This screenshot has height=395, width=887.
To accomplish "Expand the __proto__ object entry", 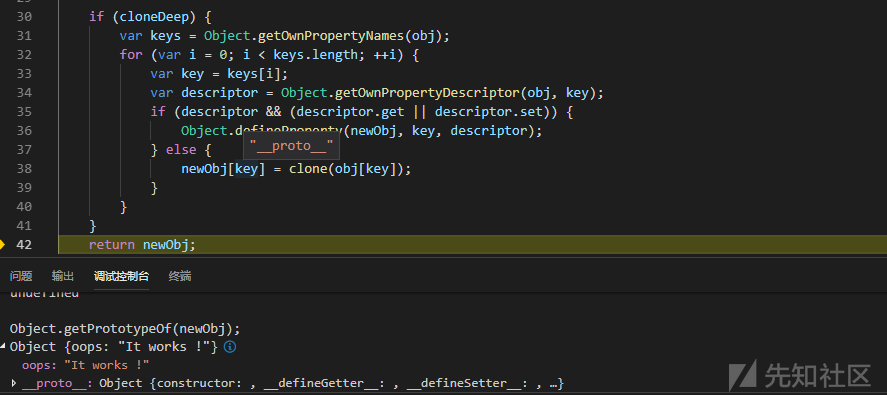I will (14, 383).
